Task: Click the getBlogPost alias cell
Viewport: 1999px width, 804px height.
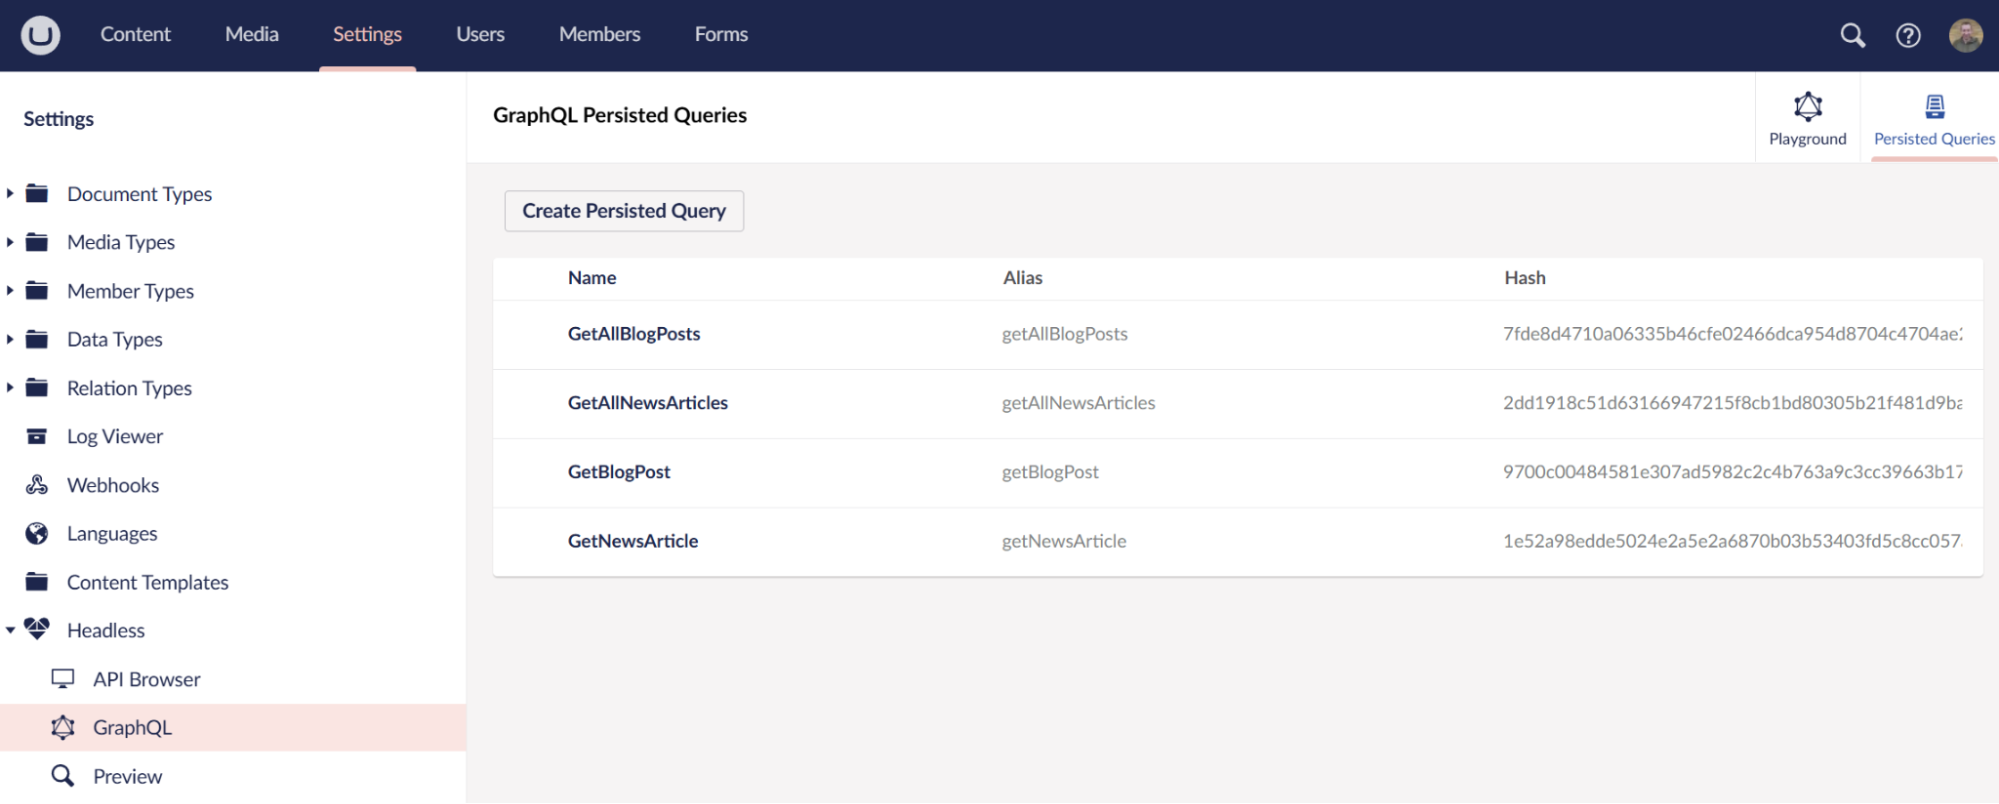Action: point(1050,472)
